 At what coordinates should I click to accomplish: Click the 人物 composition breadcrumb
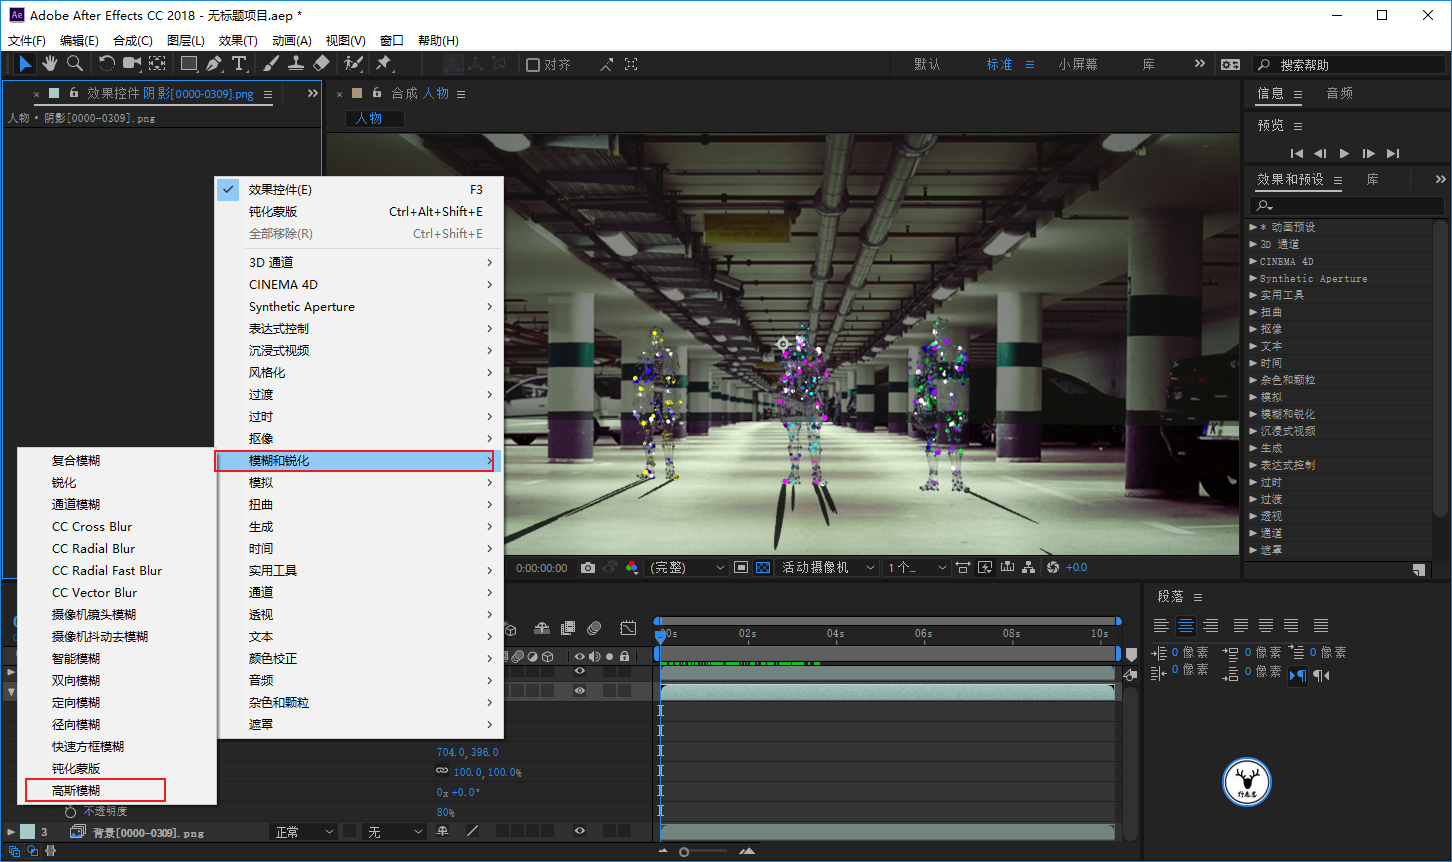[369, 118]
